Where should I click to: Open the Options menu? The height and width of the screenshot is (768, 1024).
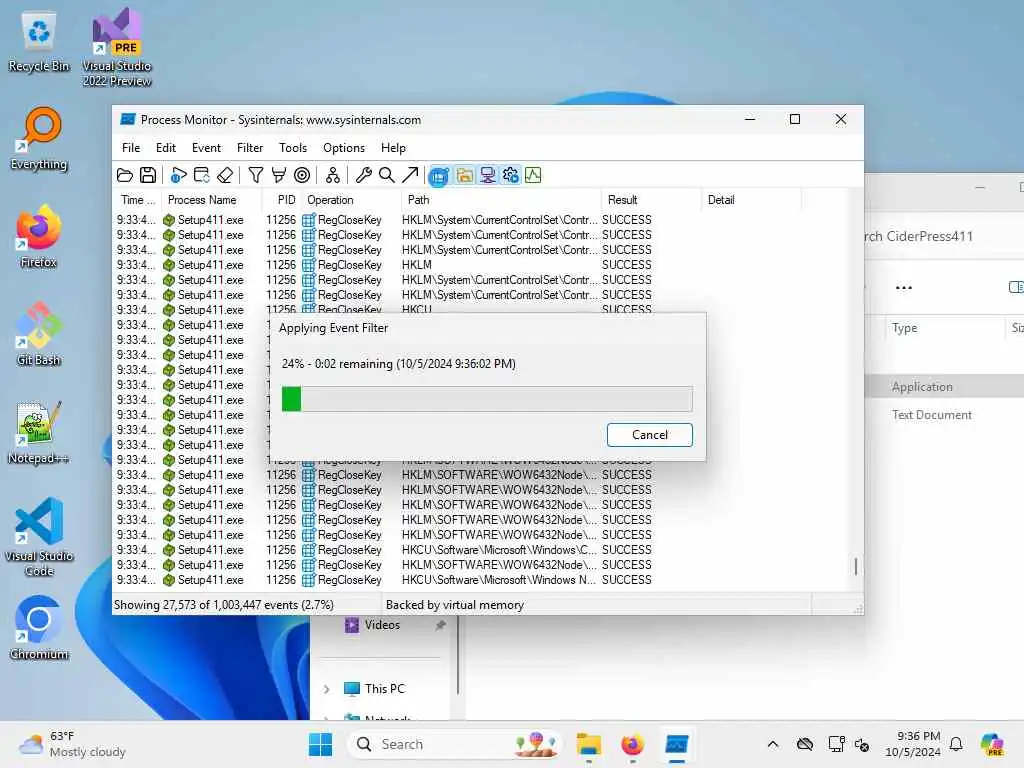click(344, 148)
